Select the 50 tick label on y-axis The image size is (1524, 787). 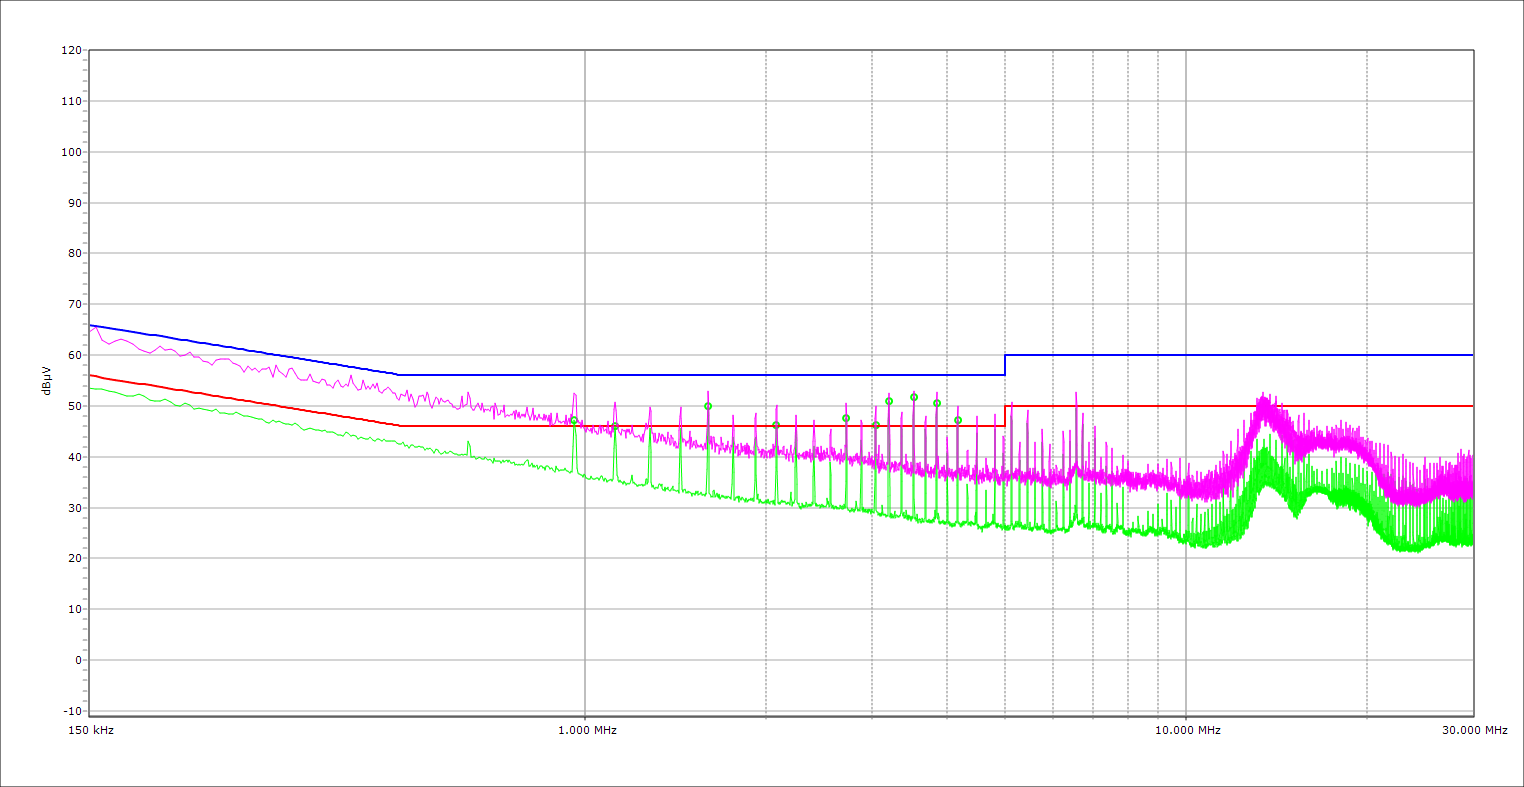click(74, 406)
